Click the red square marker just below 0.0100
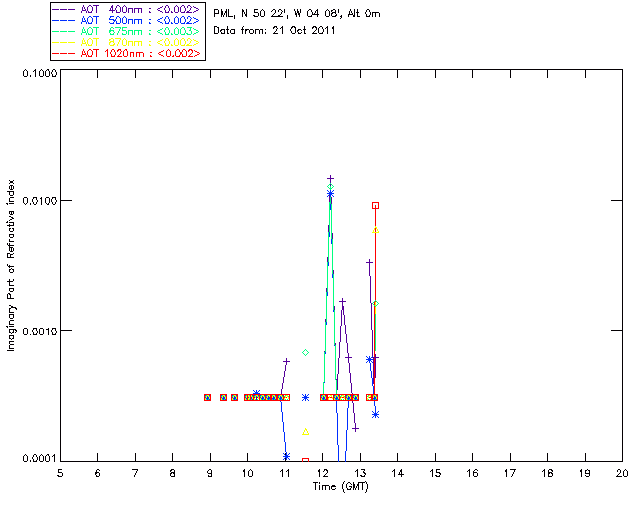 376,205
